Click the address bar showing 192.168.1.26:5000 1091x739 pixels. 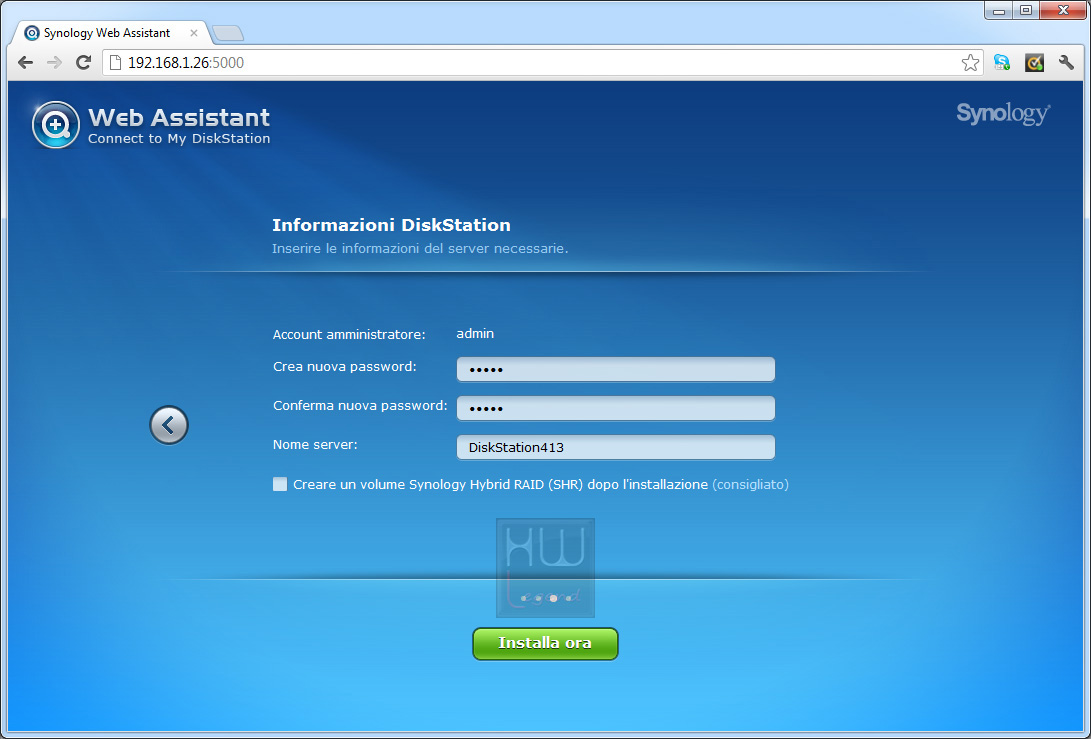(543, 63)
